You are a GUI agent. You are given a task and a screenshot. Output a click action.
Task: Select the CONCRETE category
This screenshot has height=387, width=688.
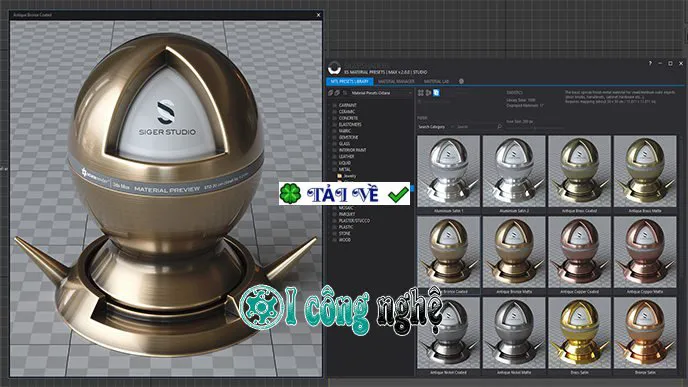click(348, 118)
